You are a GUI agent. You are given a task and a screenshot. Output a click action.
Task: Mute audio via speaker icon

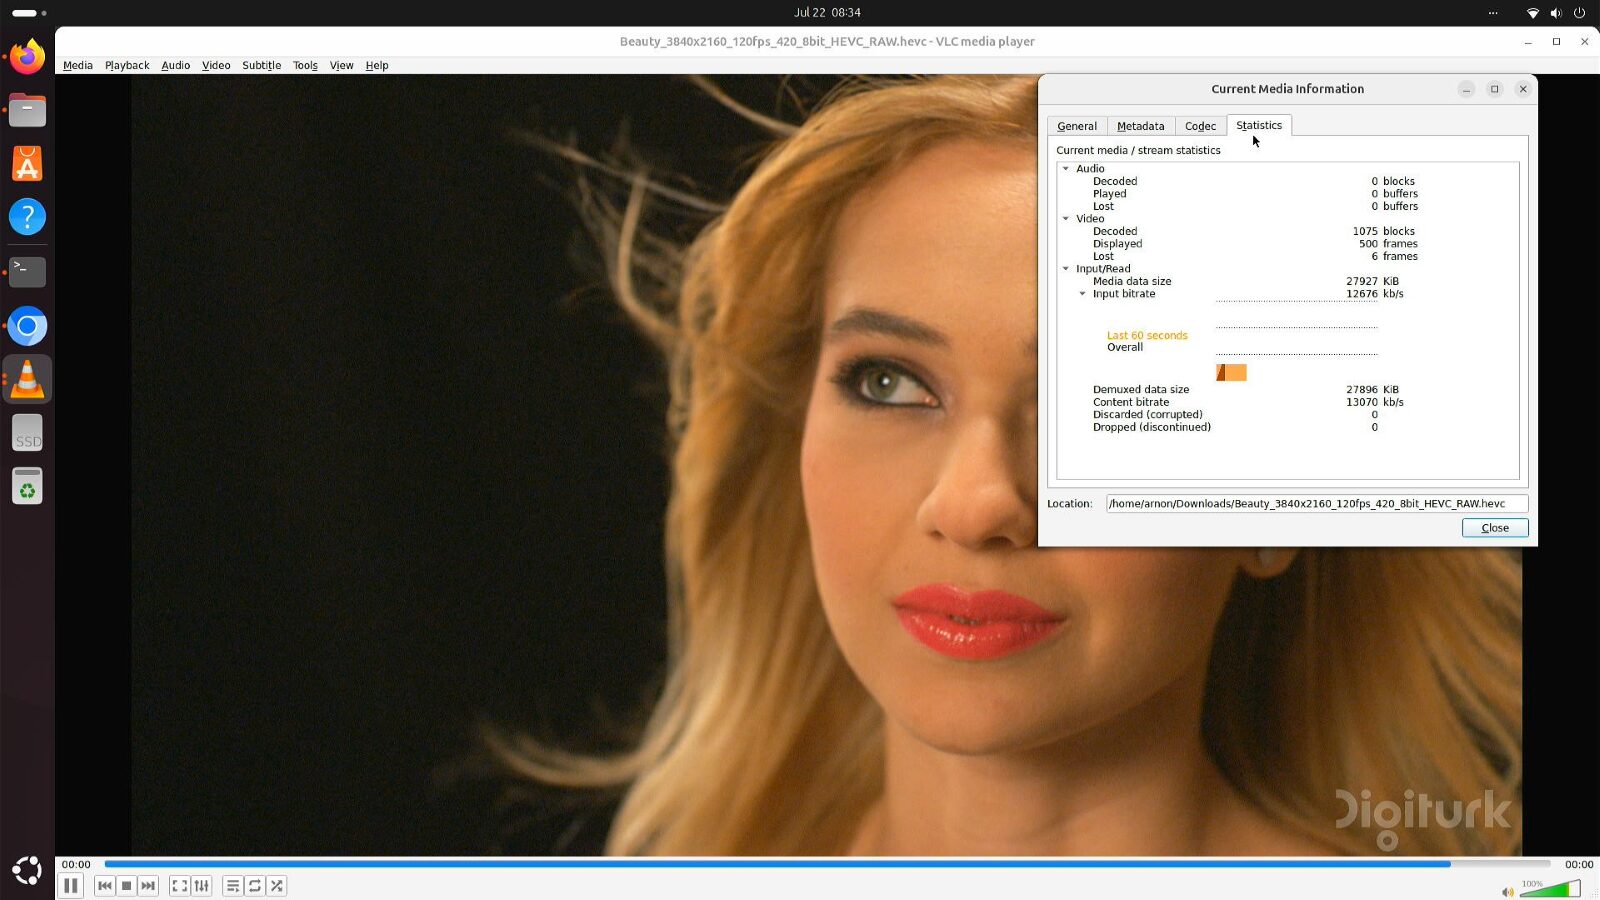pyautogui.click(x=1507, y=892)
